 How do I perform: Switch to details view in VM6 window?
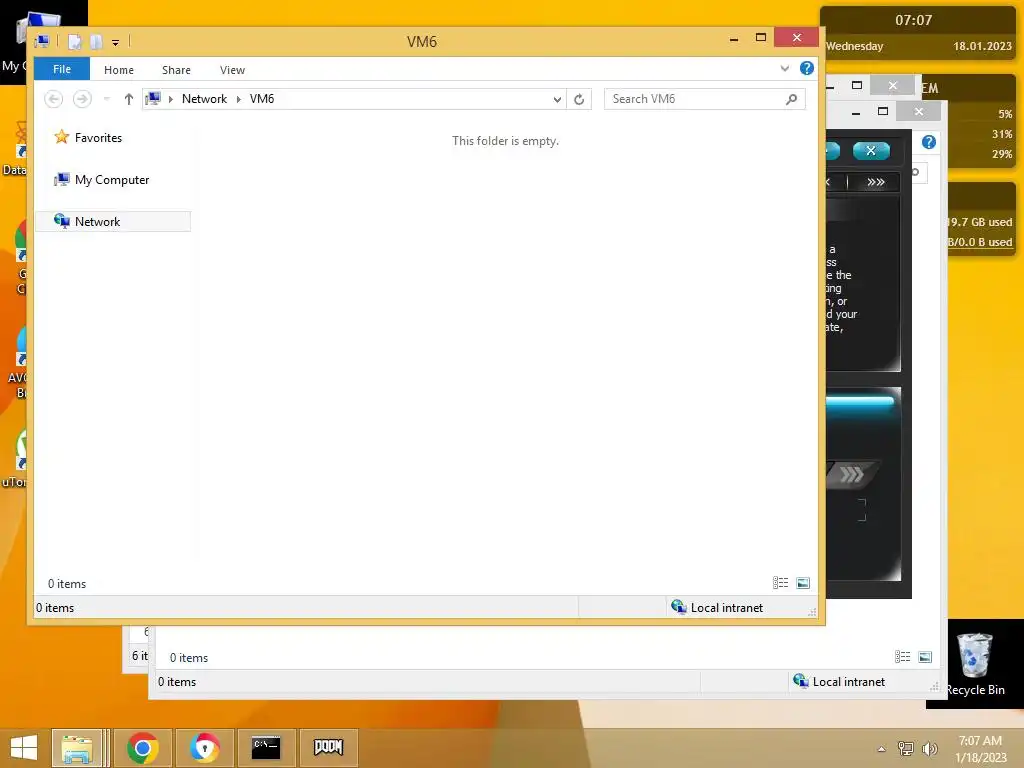click(780, 583)
